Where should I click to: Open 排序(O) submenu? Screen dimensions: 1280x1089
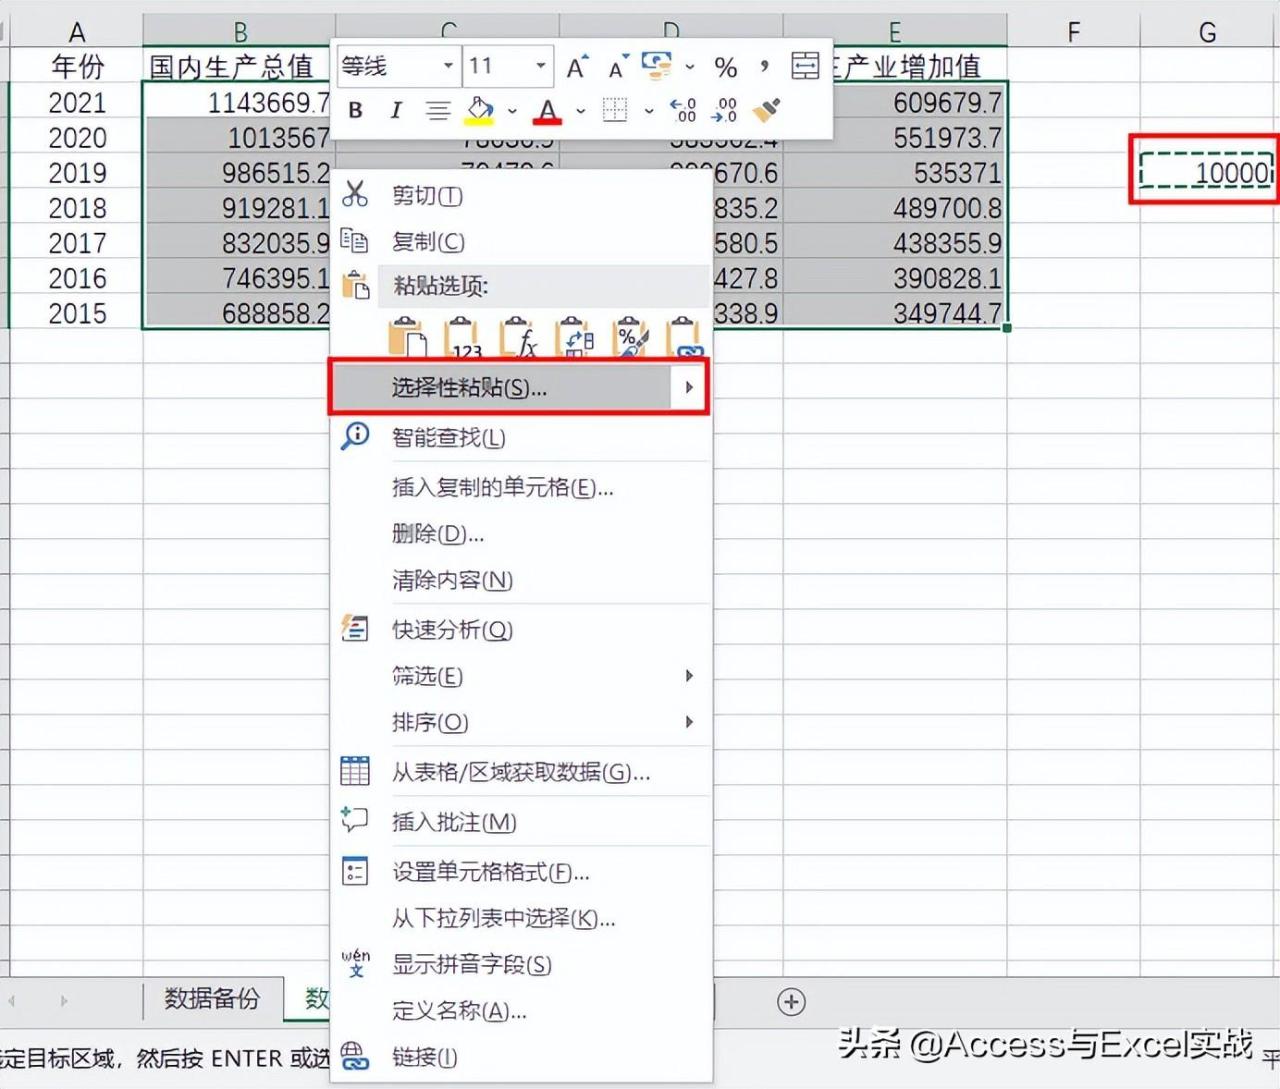(521, 722)
